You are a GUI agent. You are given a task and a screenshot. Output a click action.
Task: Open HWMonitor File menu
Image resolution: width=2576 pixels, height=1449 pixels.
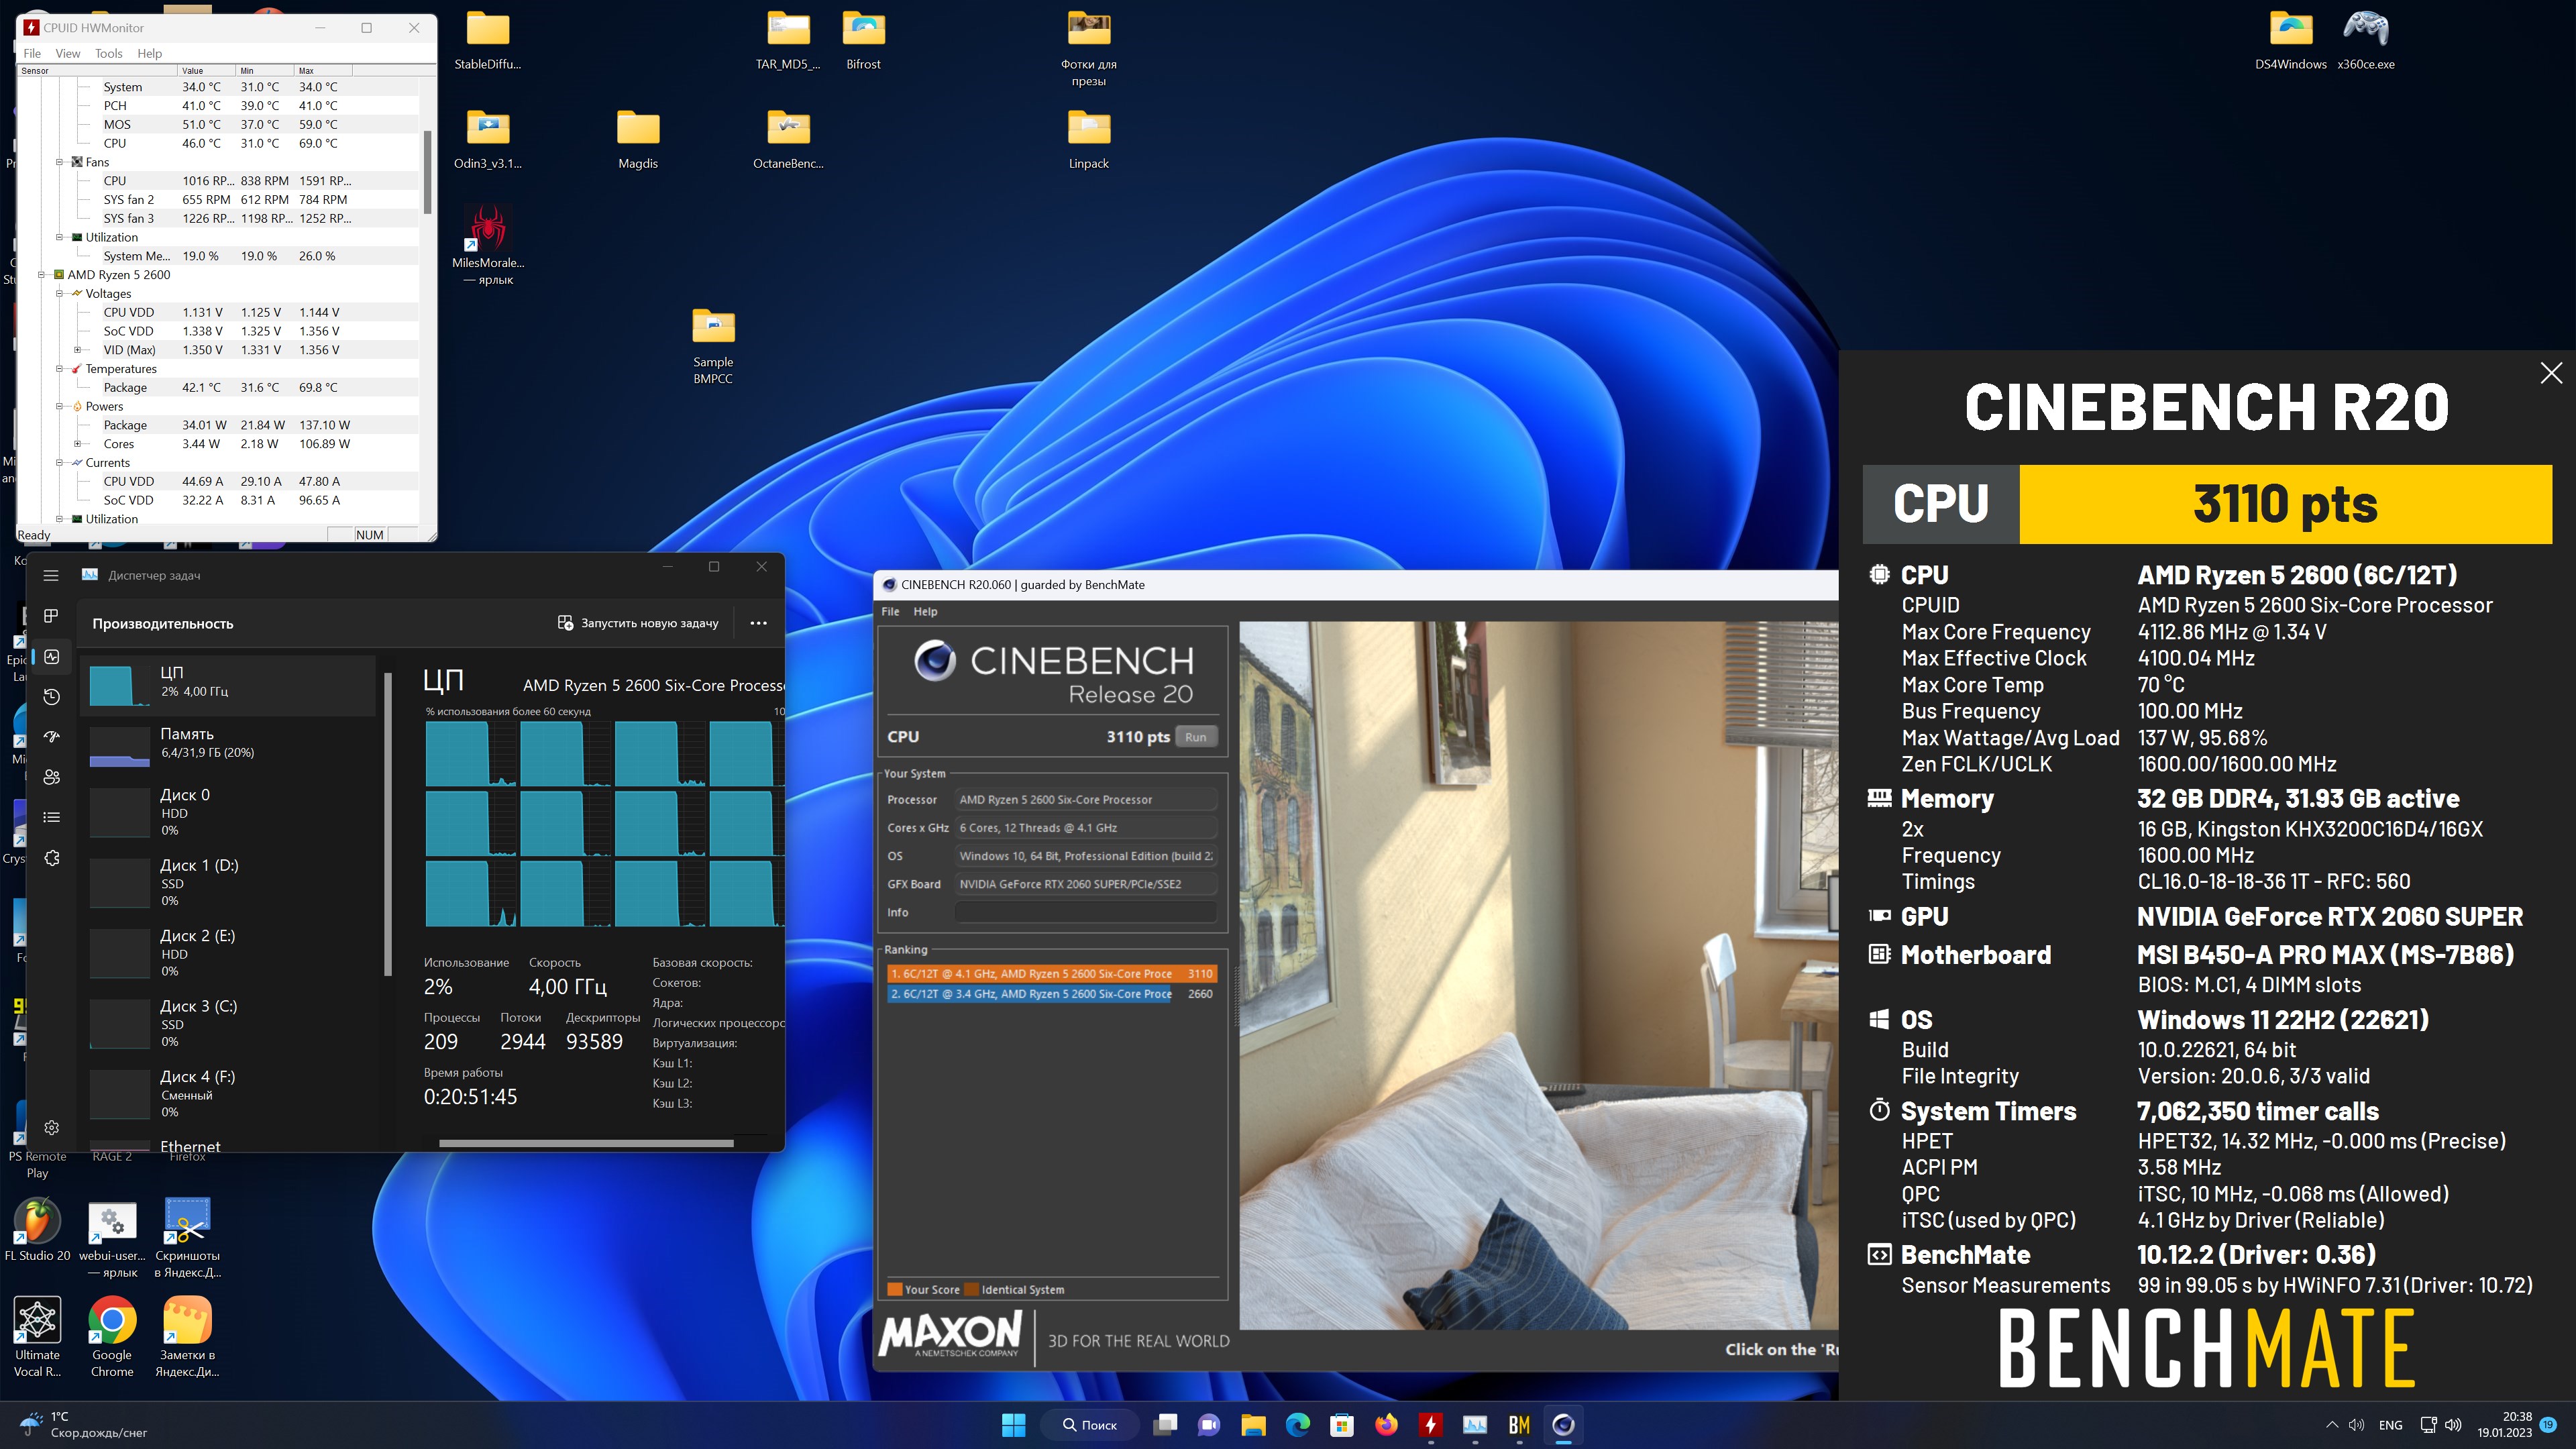[x=32, y=53]
